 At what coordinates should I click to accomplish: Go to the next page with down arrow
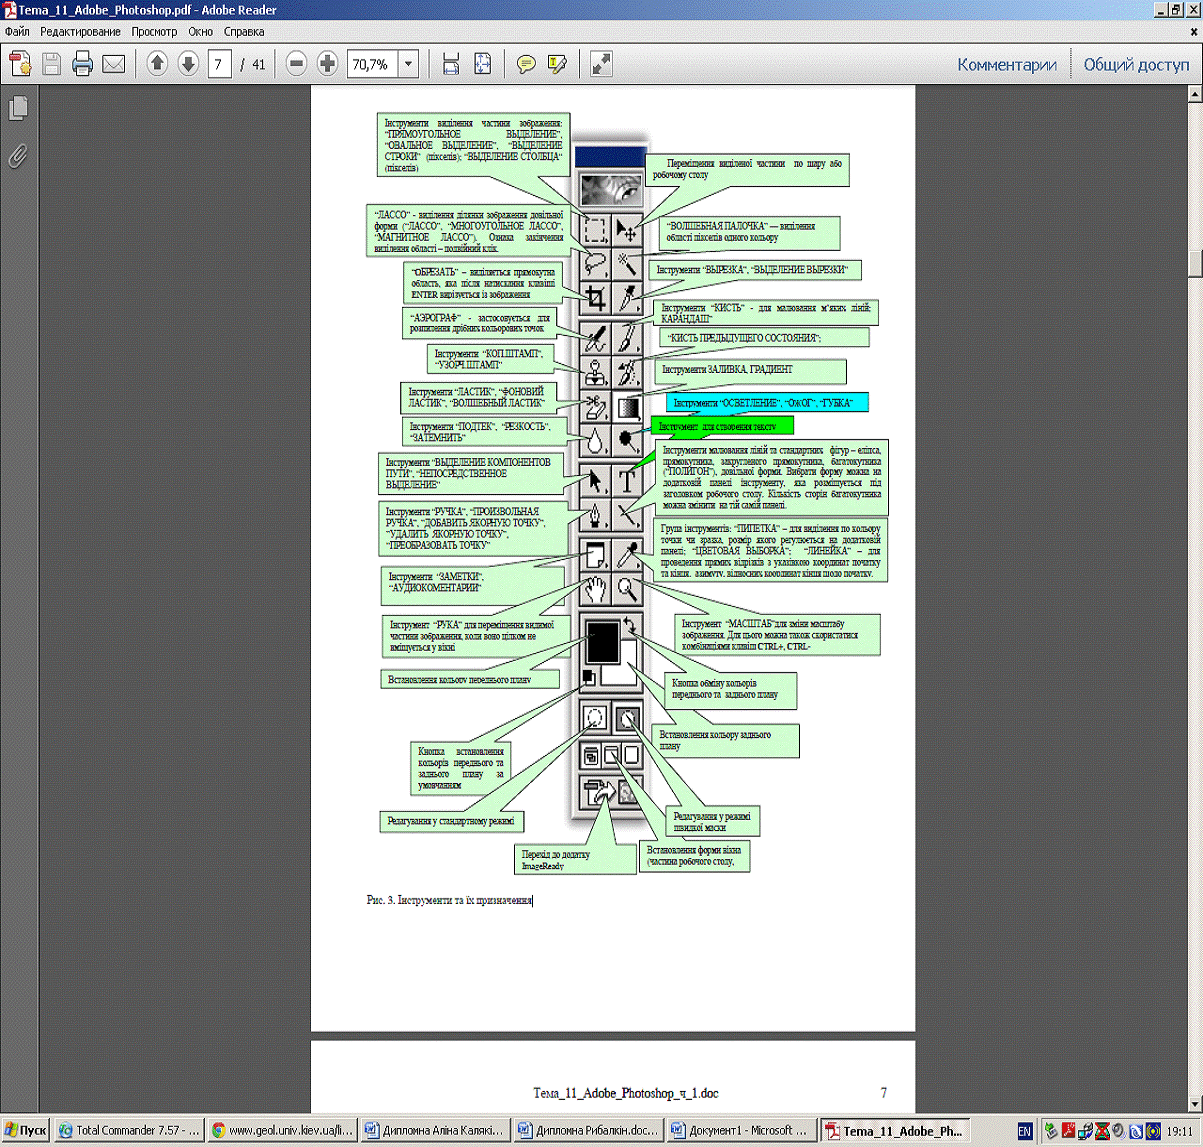(188, 65)
